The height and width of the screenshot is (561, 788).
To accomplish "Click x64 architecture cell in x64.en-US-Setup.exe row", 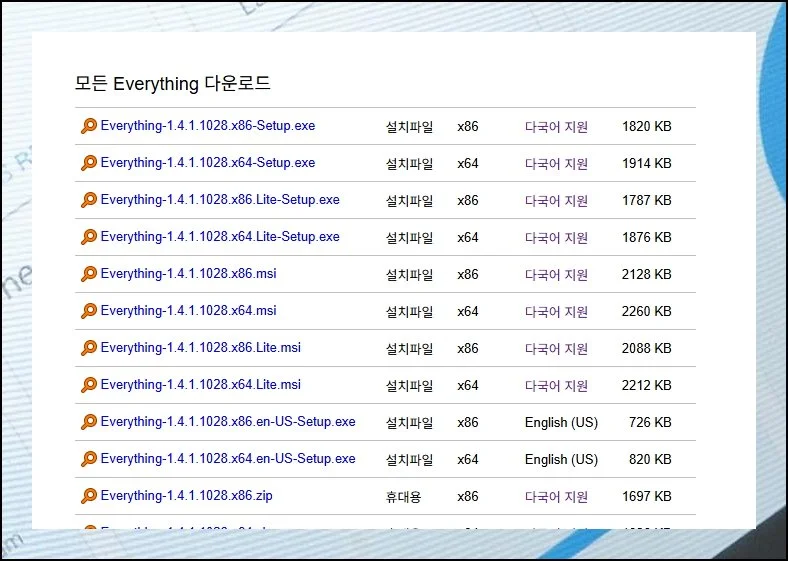I will click(468, 460).
